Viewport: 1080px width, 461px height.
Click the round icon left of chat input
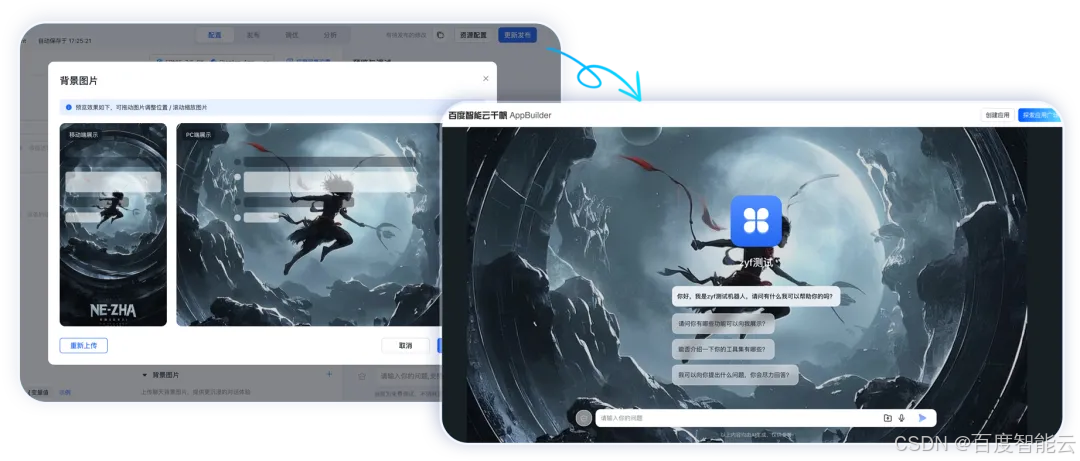pyautogui.click(x=583, y=418)
